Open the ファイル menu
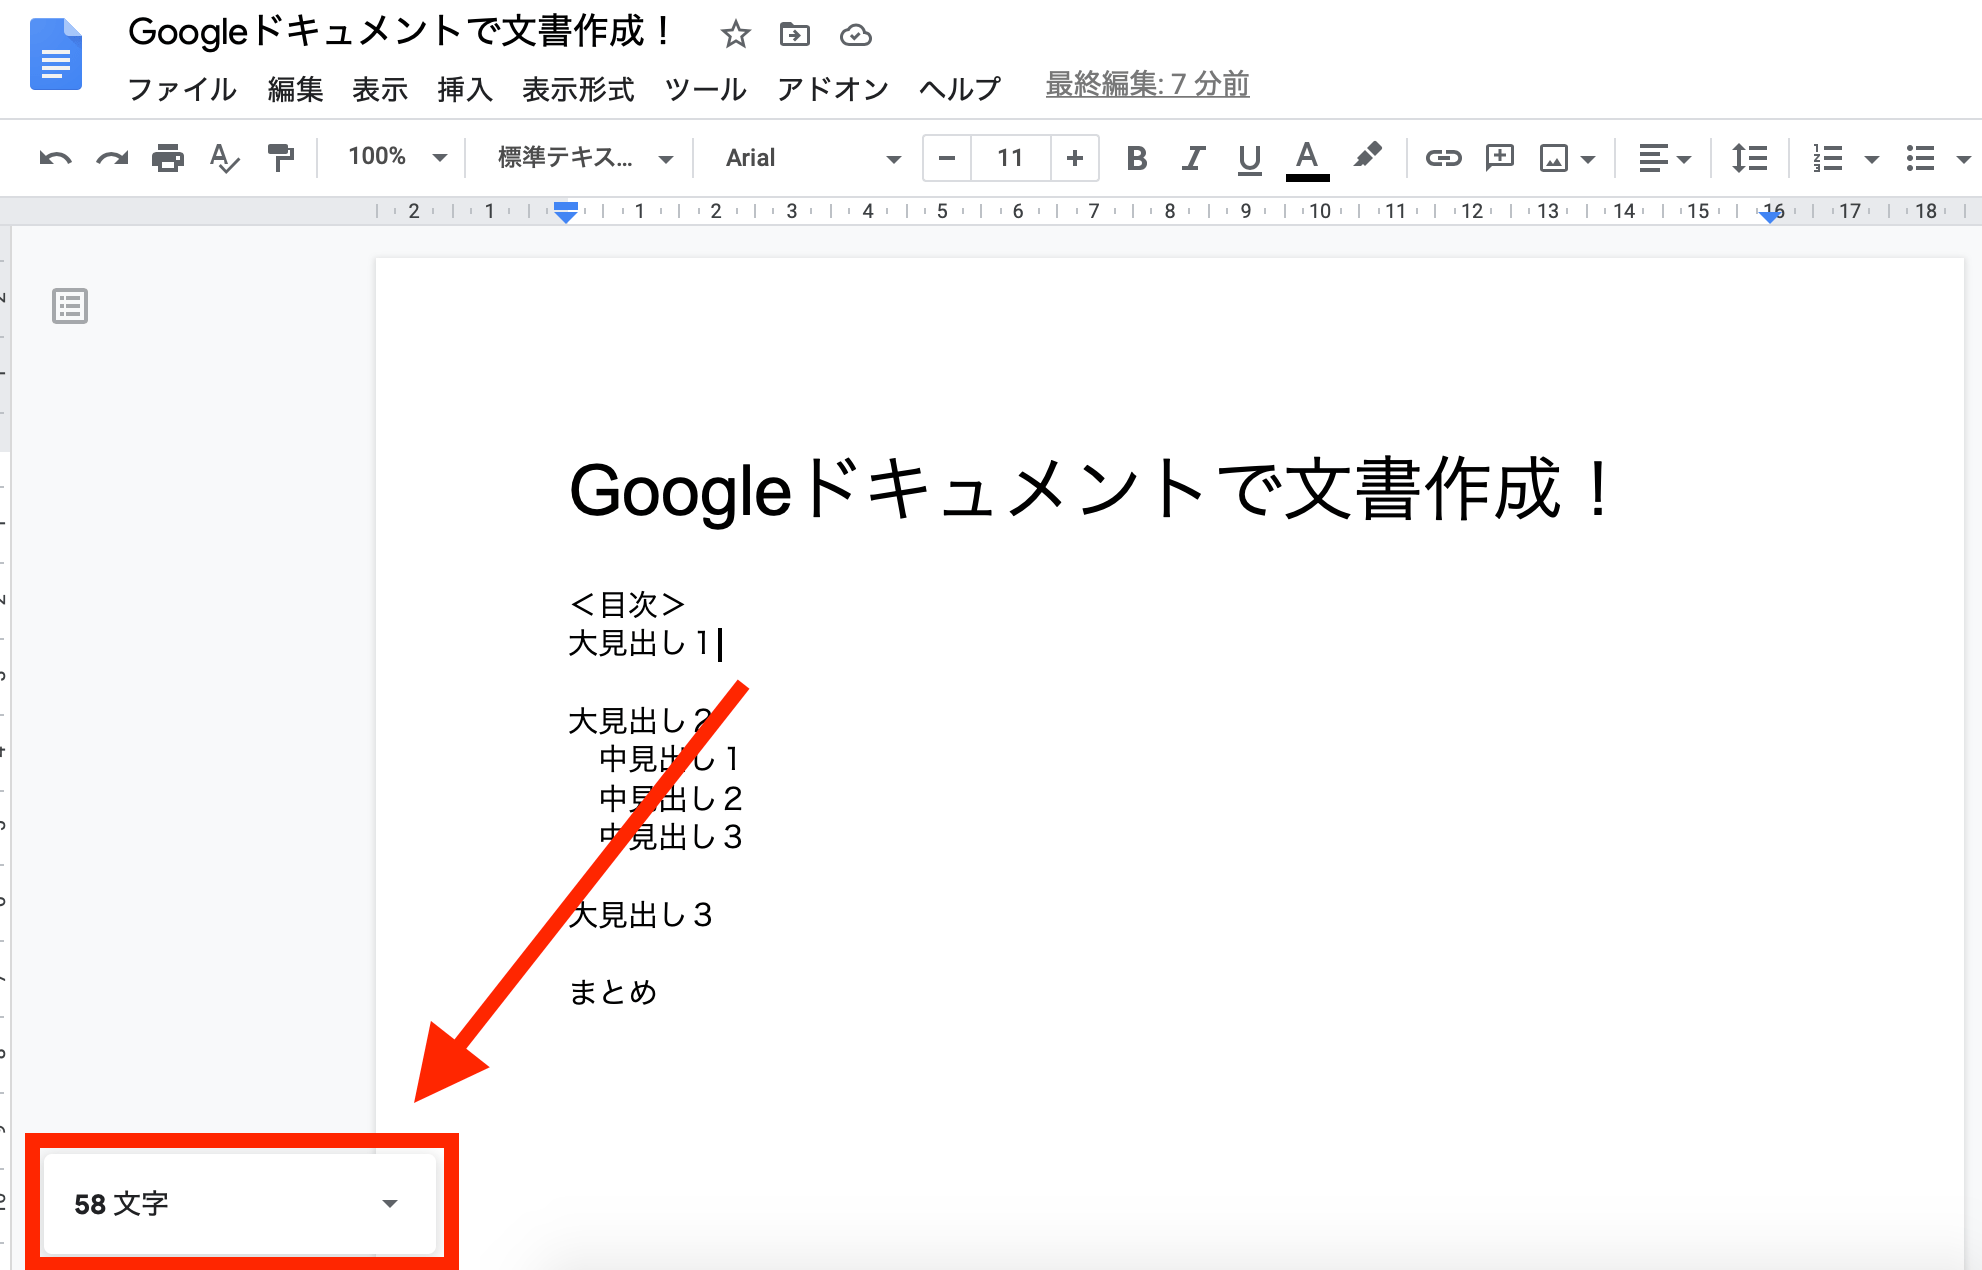 pyautogui.click(x=182, y=89)
